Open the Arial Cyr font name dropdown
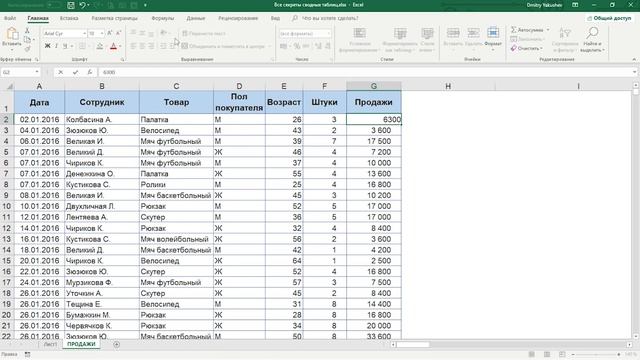 pos(84,33)
